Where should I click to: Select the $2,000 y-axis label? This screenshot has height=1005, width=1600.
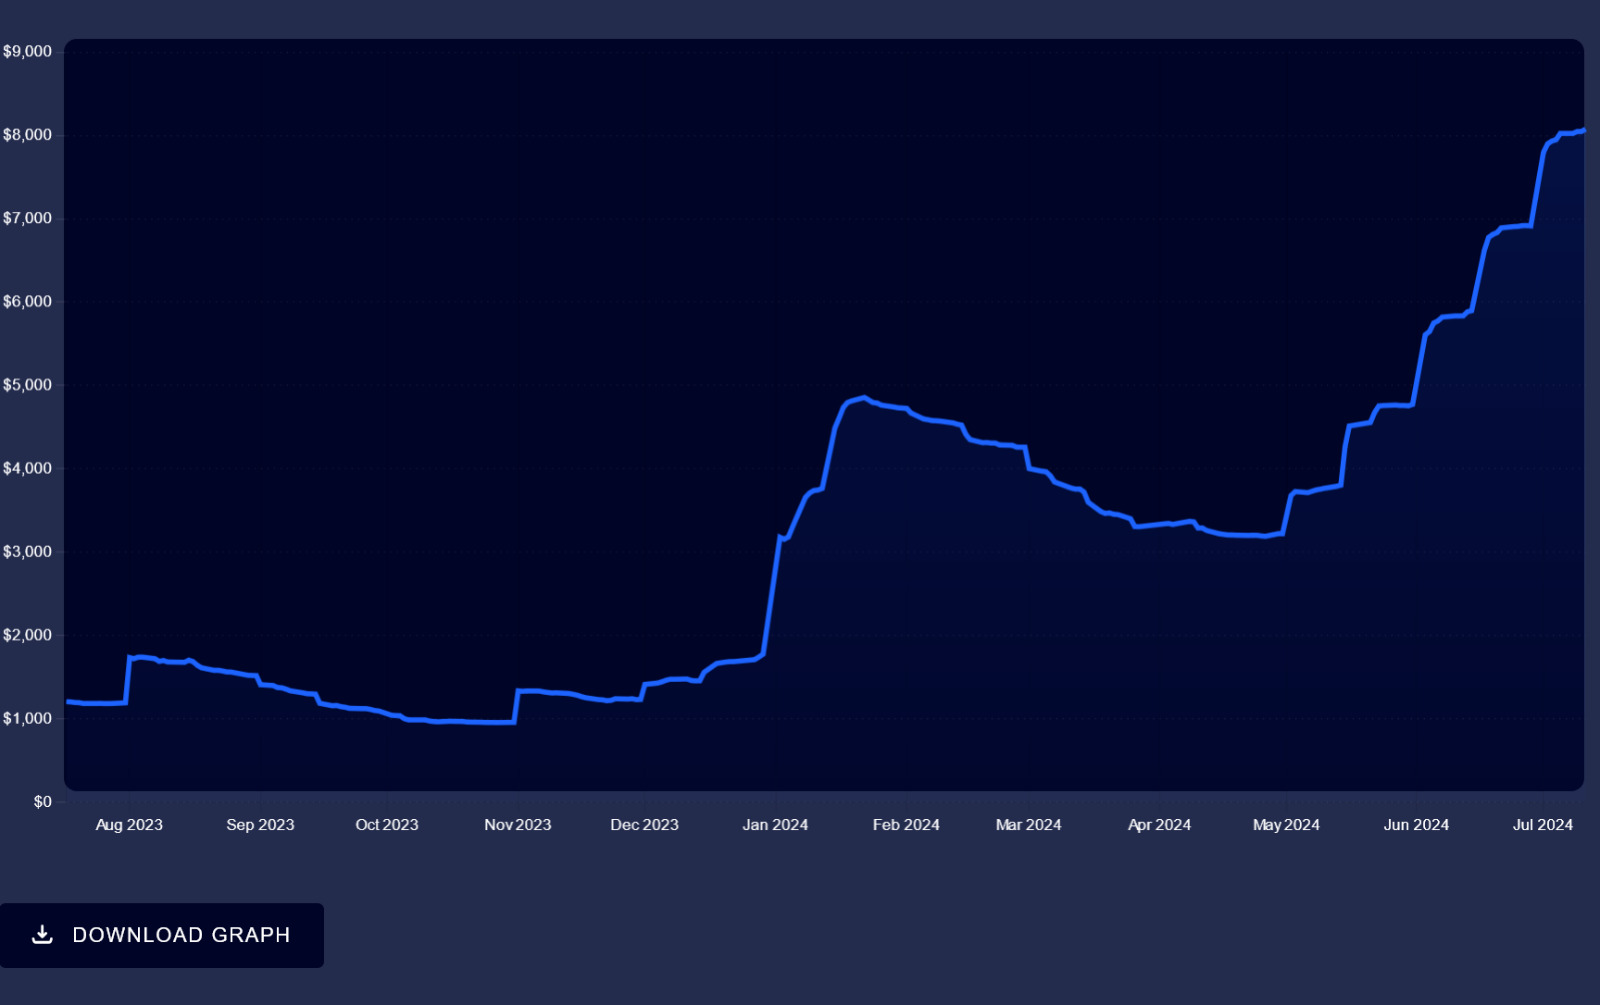tap(27, 635)
